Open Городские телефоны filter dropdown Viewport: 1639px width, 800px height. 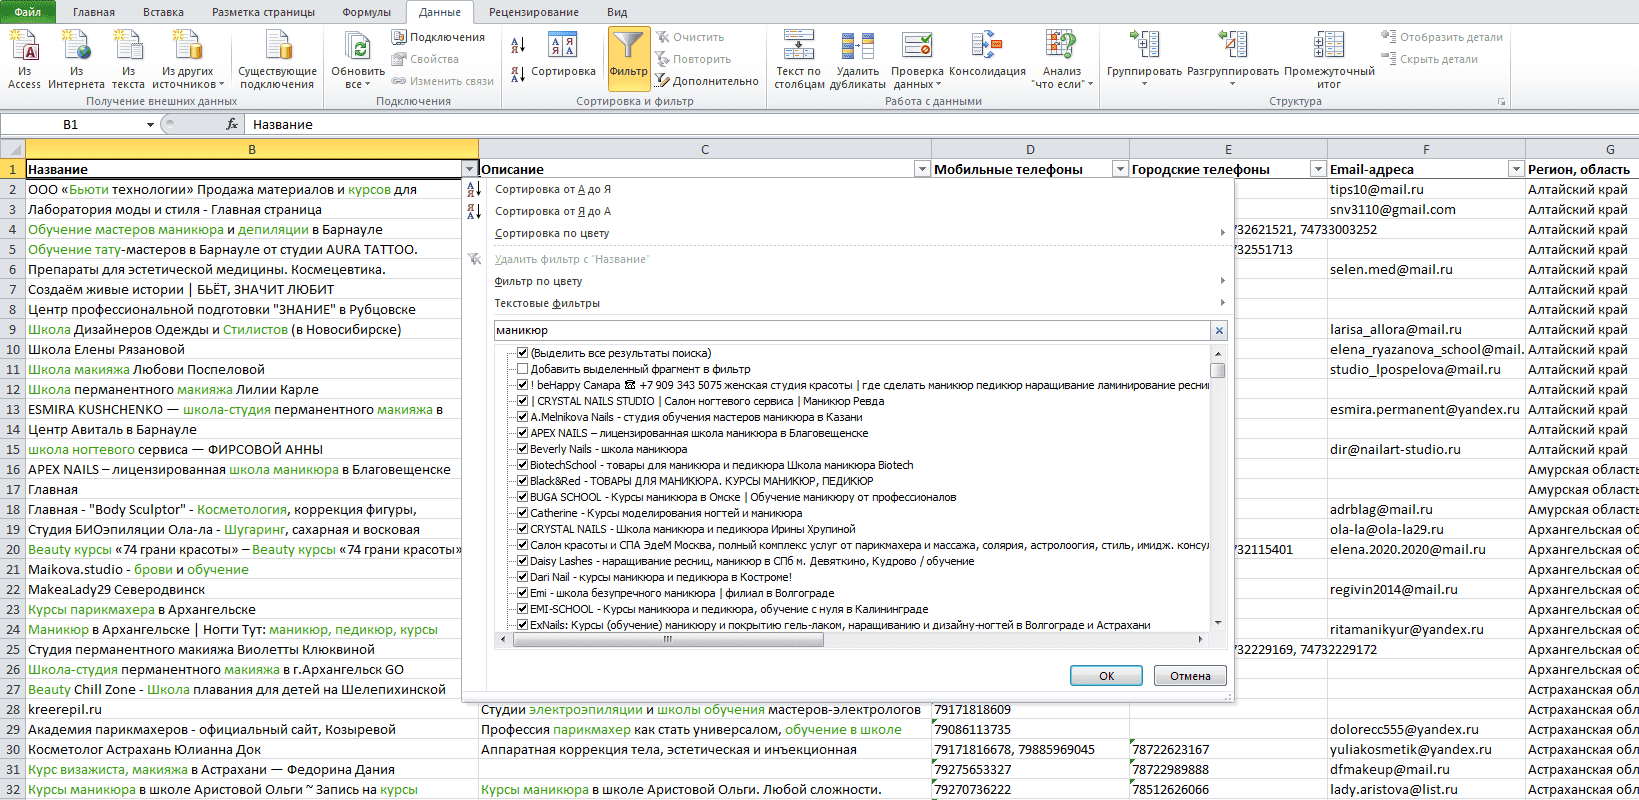coord(1318,169)
